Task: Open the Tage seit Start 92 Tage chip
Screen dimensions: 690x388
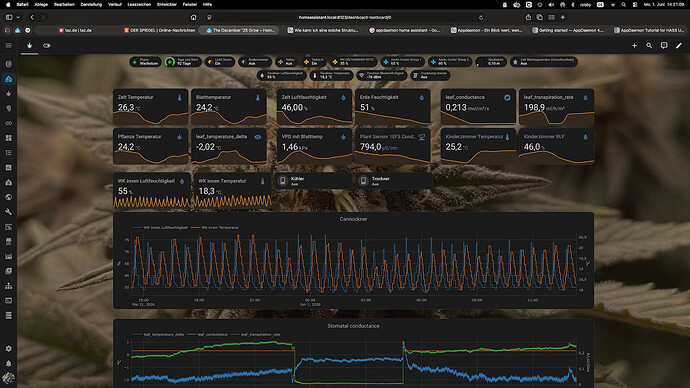Action: coord(183,62)
